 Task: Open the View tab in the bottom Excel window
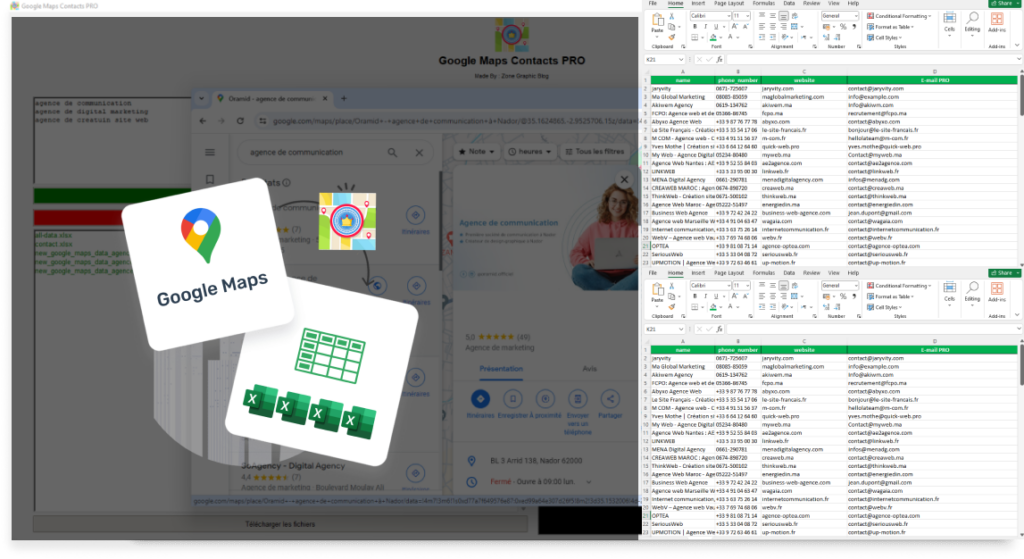(x=834, y=273)
